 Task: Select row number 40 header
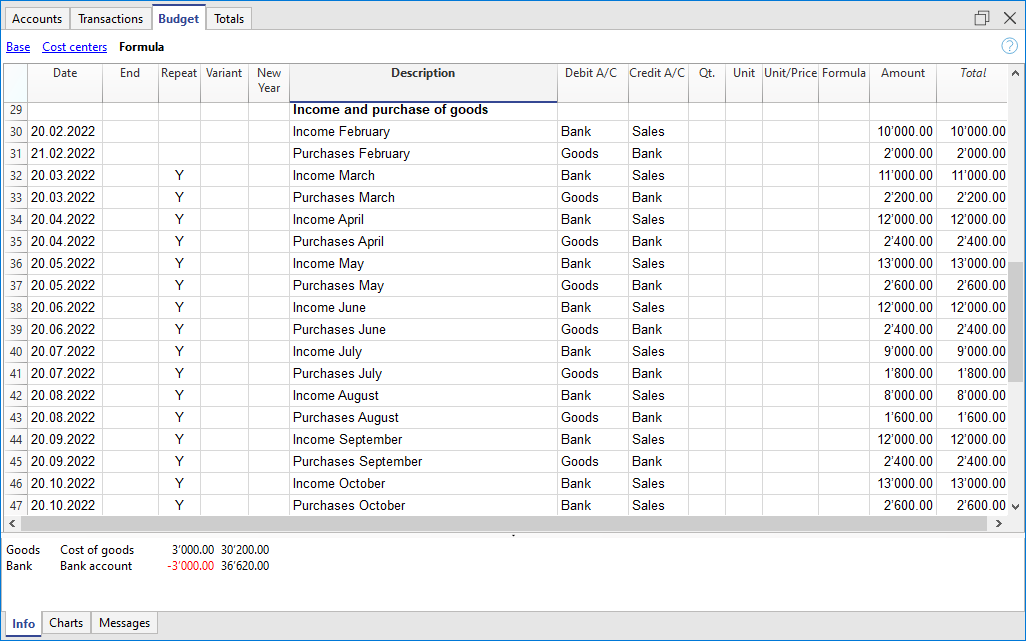[x=15, y=352]
